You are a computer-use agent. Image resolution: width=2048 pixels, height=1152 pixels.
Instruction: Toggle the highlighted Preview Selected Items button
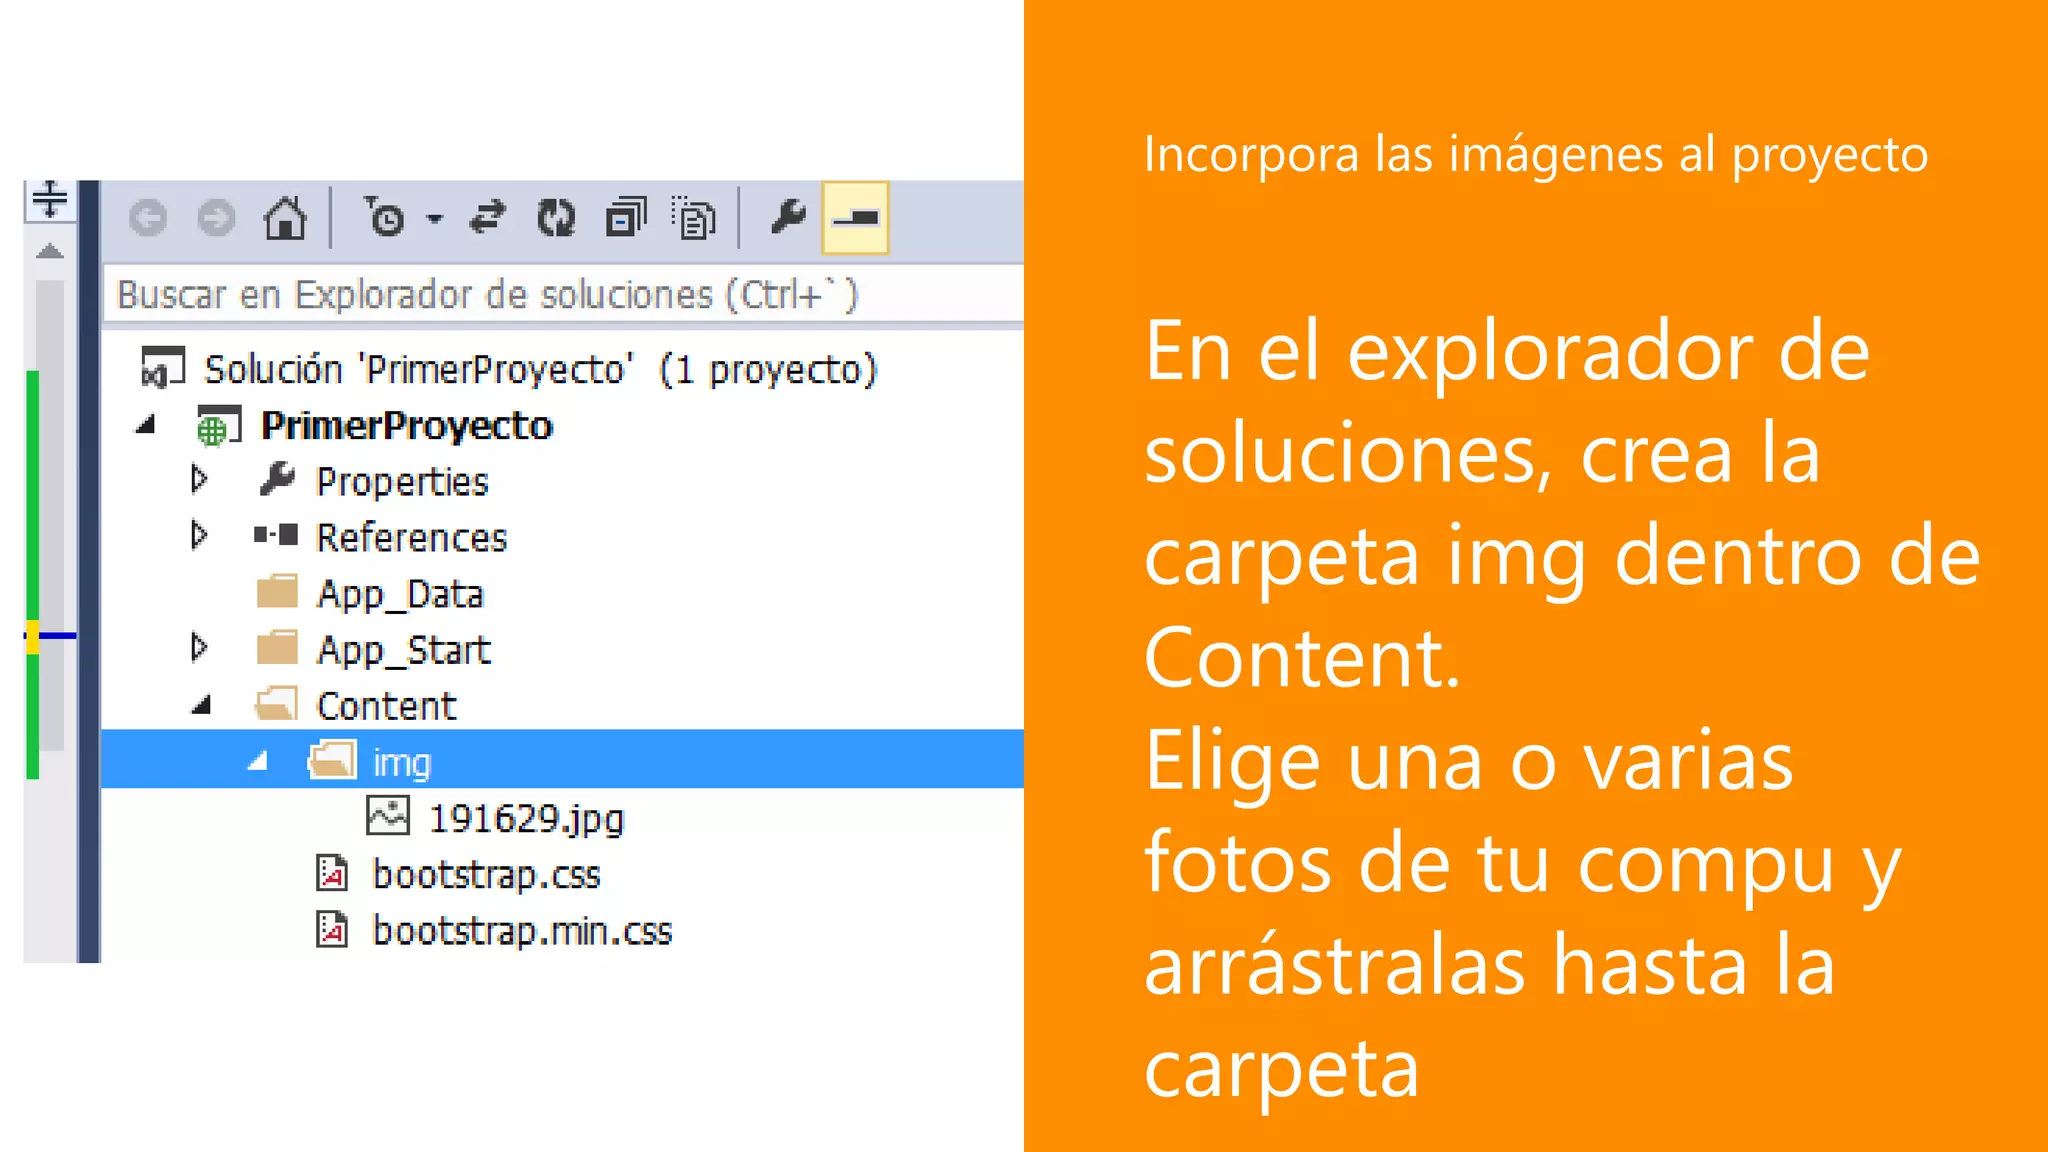(855, 217)
